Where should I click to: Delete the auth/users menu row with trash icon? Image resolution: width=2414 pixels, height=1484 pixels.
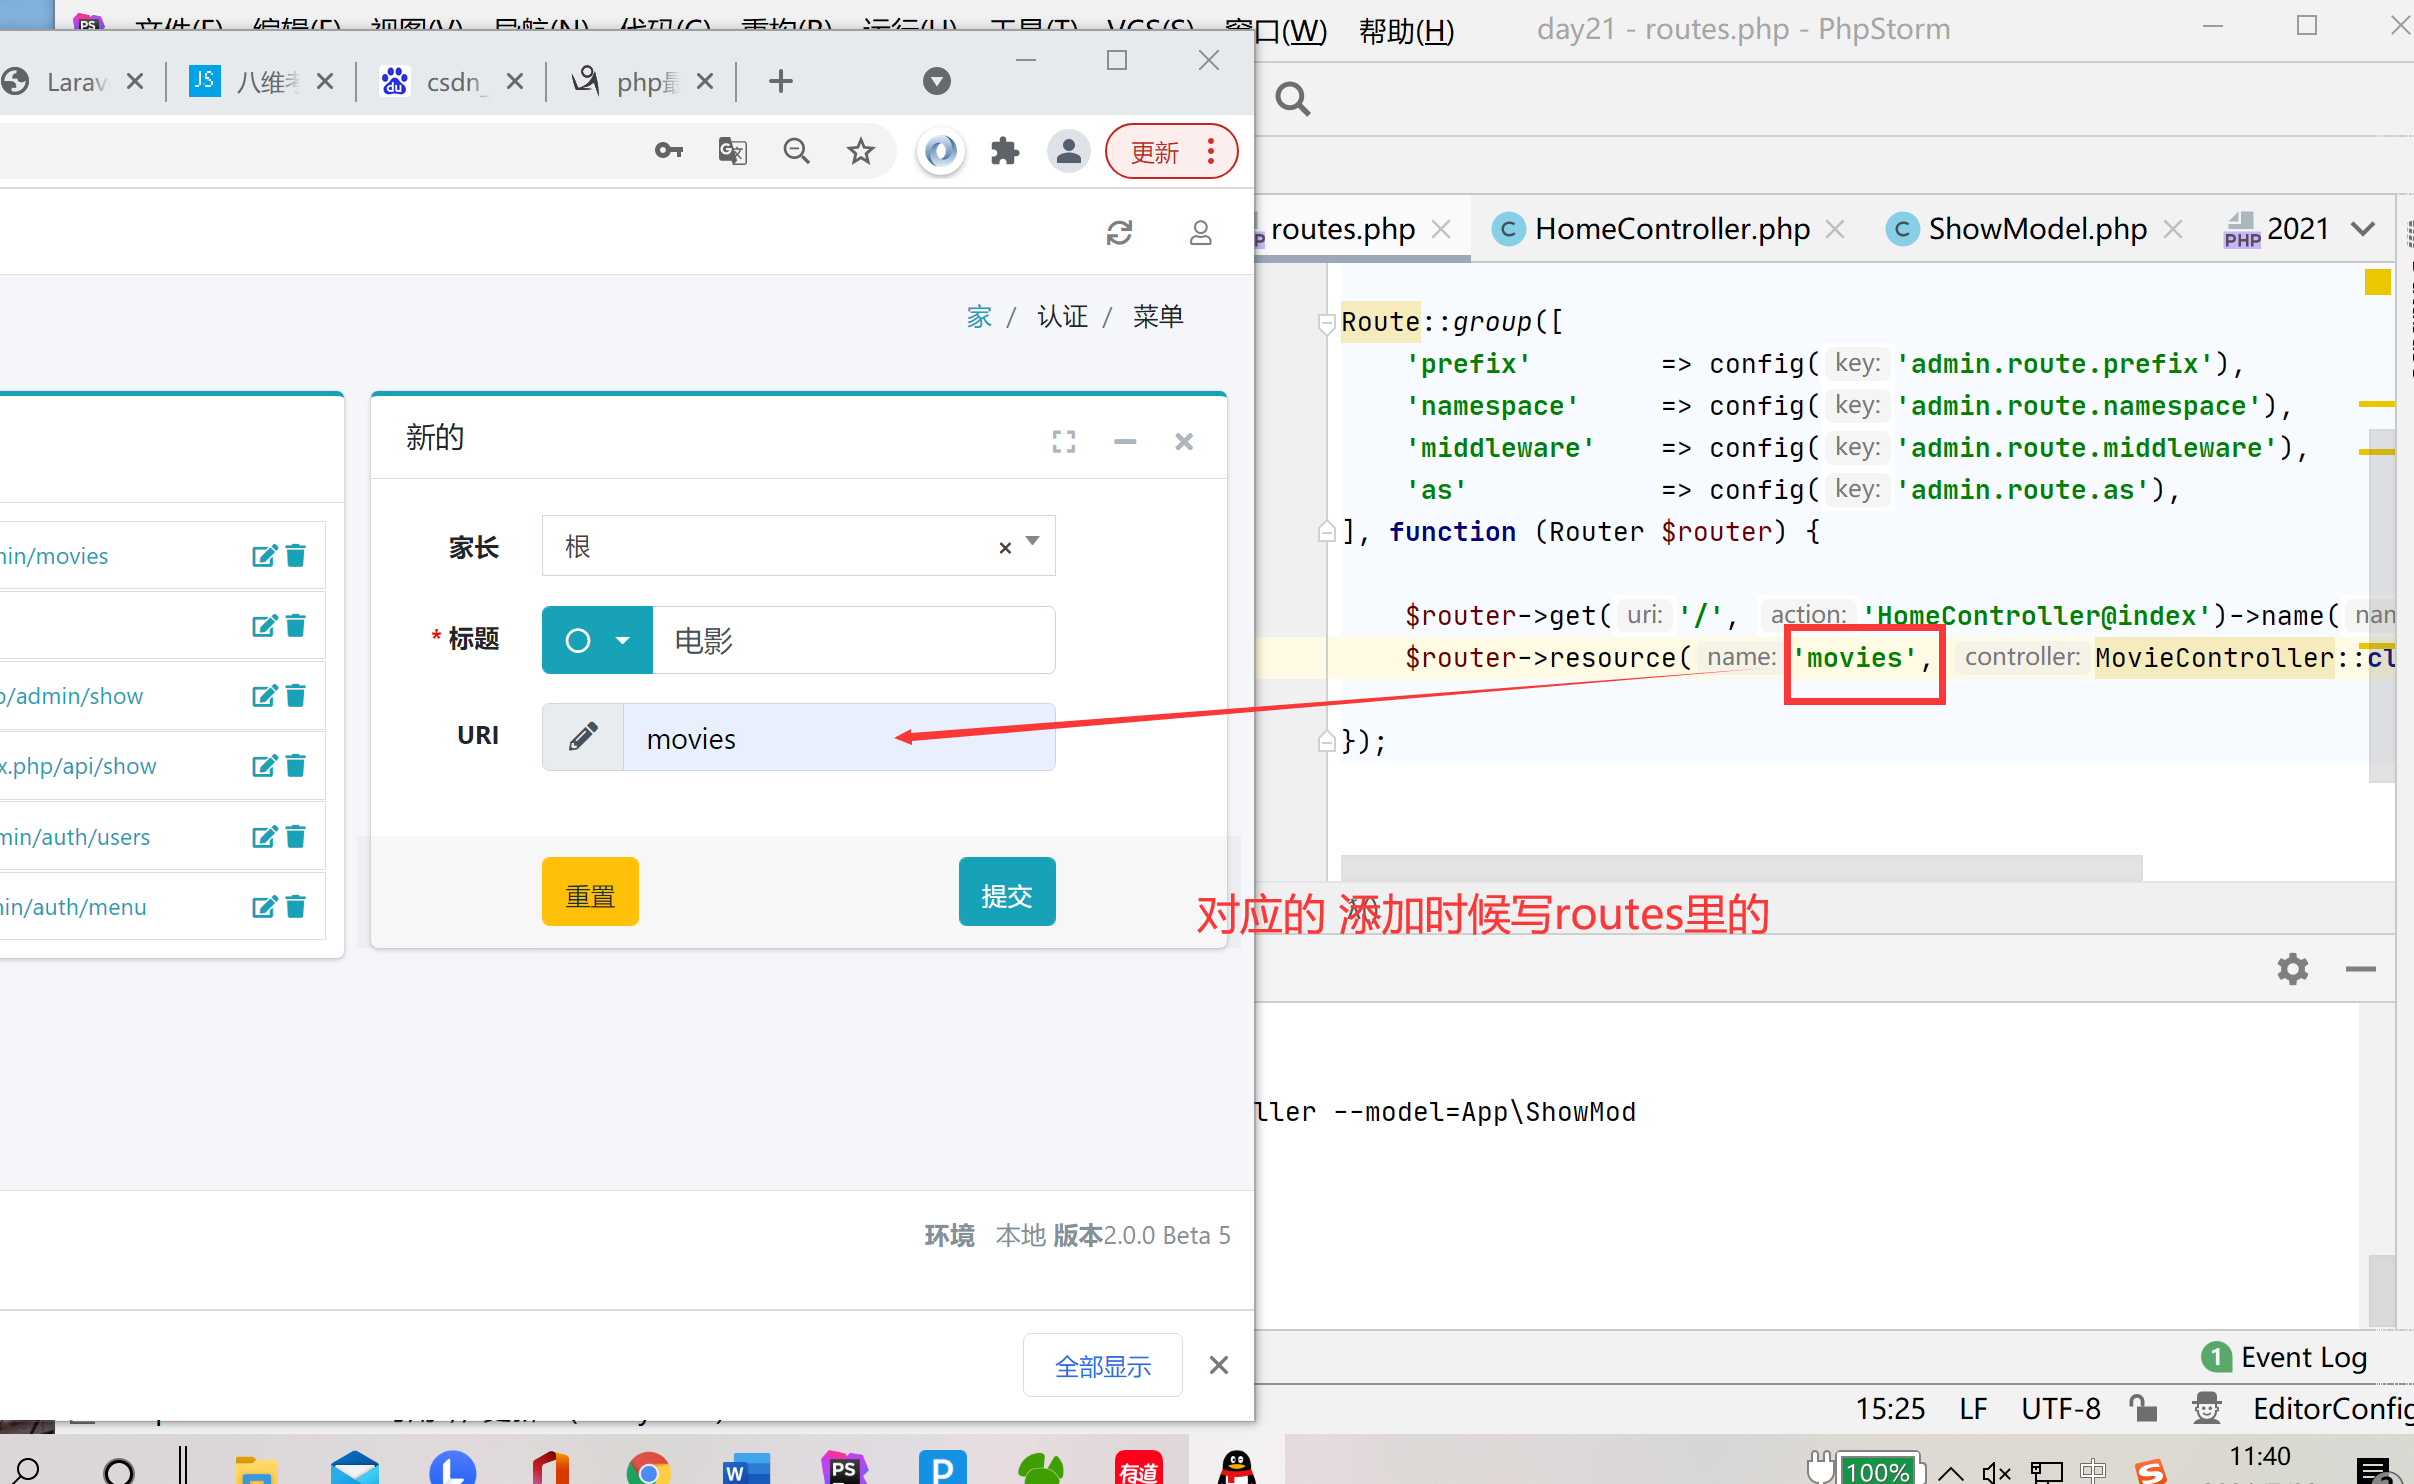(x=296, y=837)
